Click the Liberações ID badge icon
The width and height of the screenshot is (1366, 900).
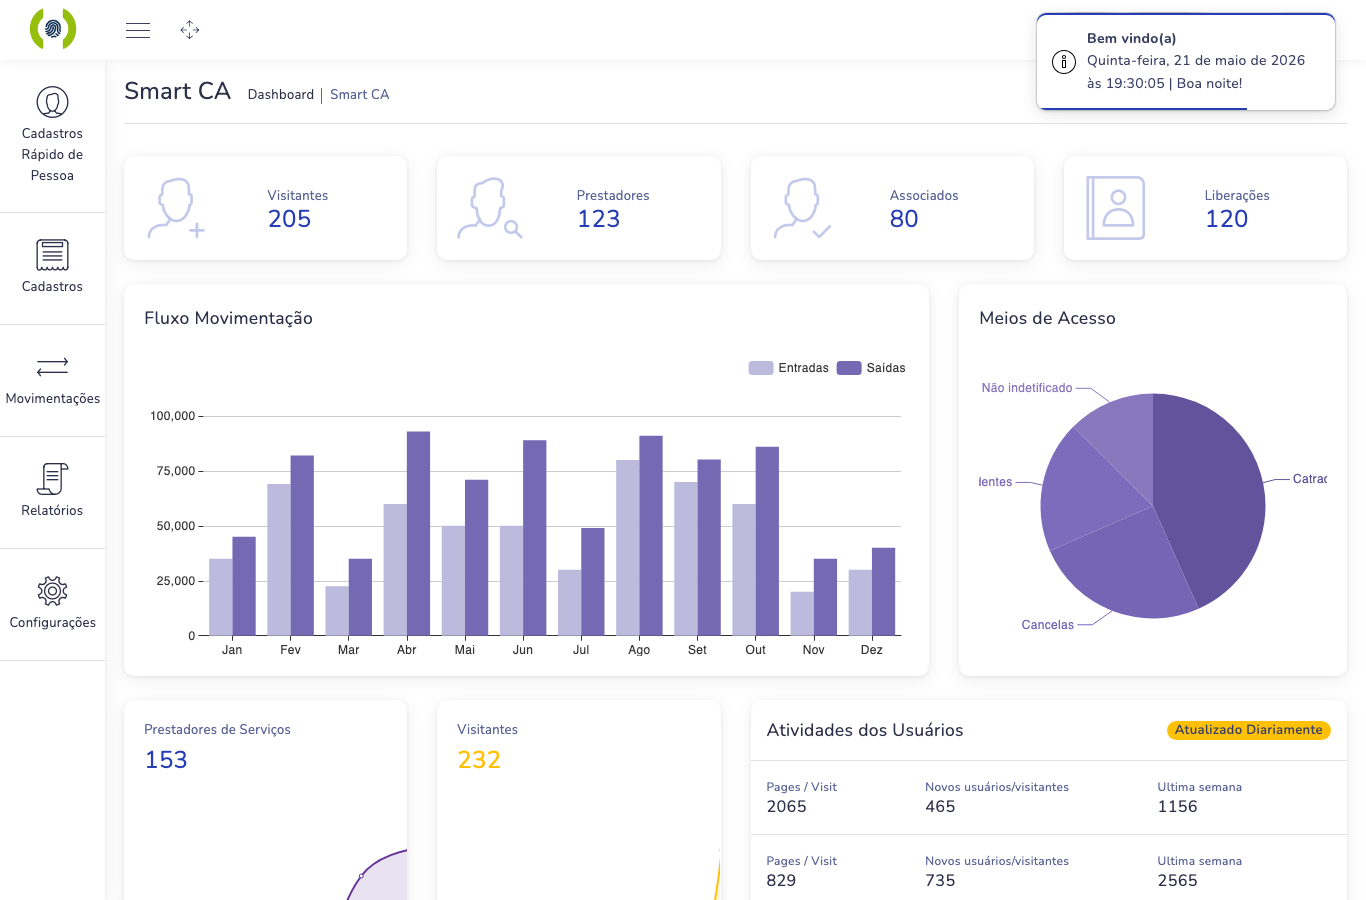[x=1115, y=208]
